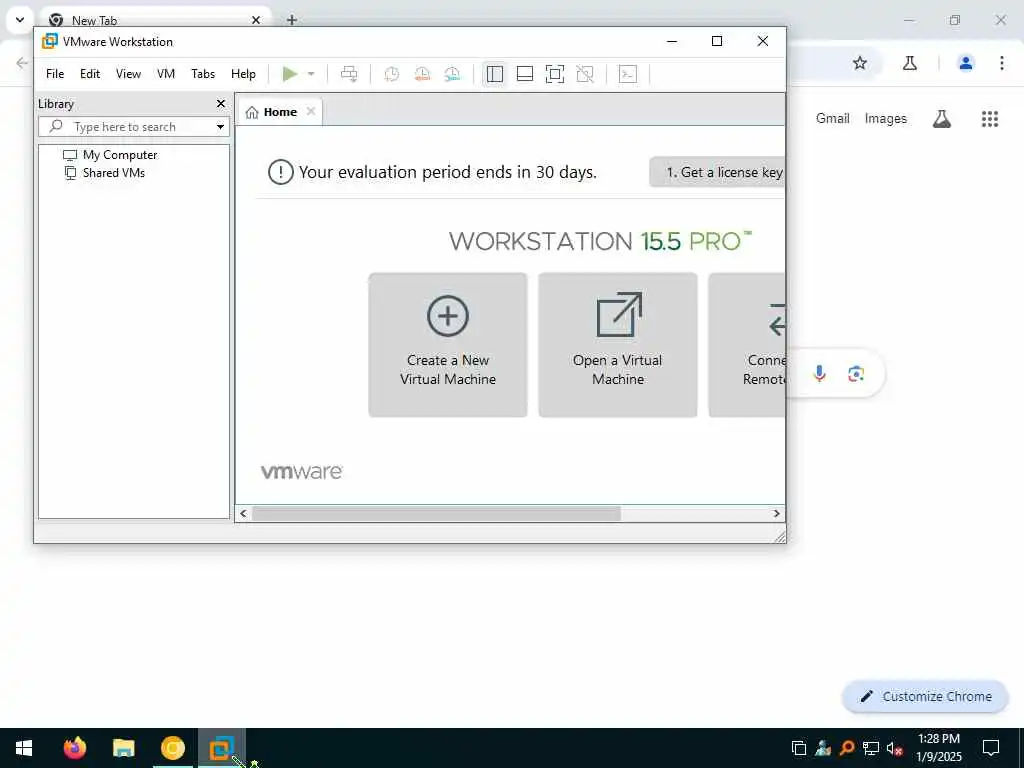The height and width of the screenshot is (768, 1024).
Task: Open the Windows notification center
Action: pos(991,748)
